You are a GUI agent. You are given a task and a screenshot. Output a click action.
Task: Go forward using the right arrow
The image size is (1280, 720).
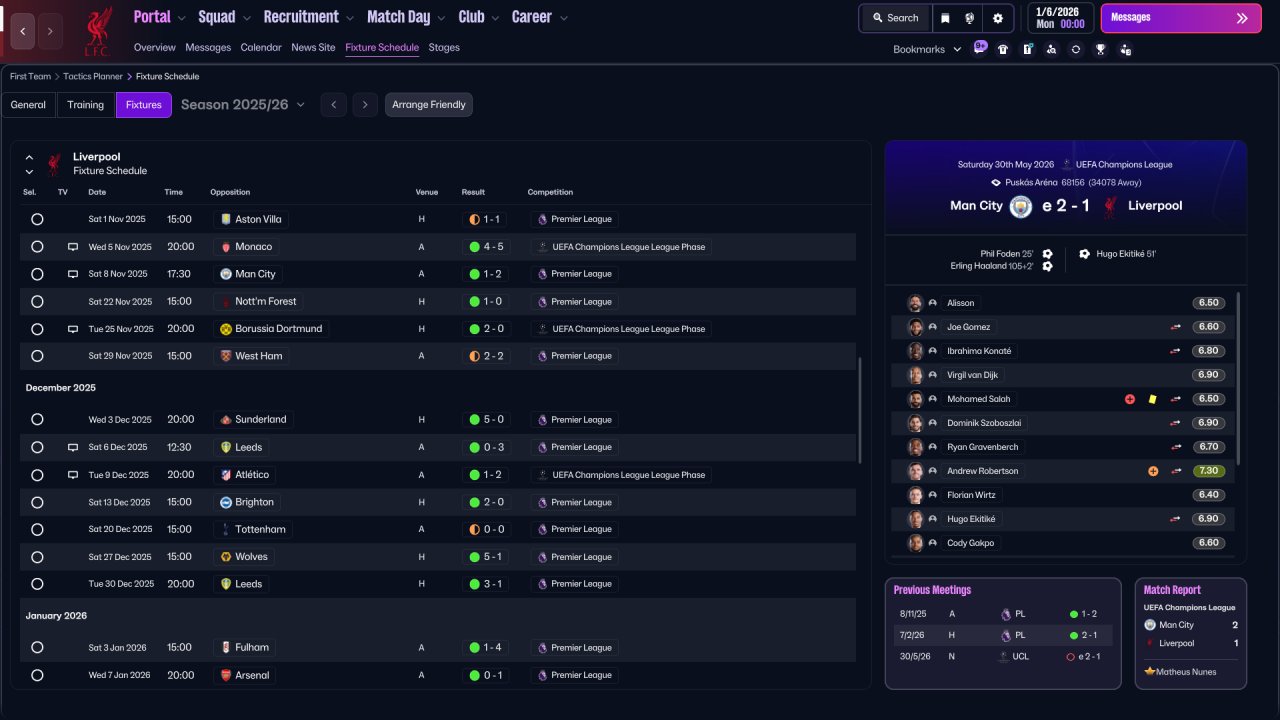coord(50,31)
